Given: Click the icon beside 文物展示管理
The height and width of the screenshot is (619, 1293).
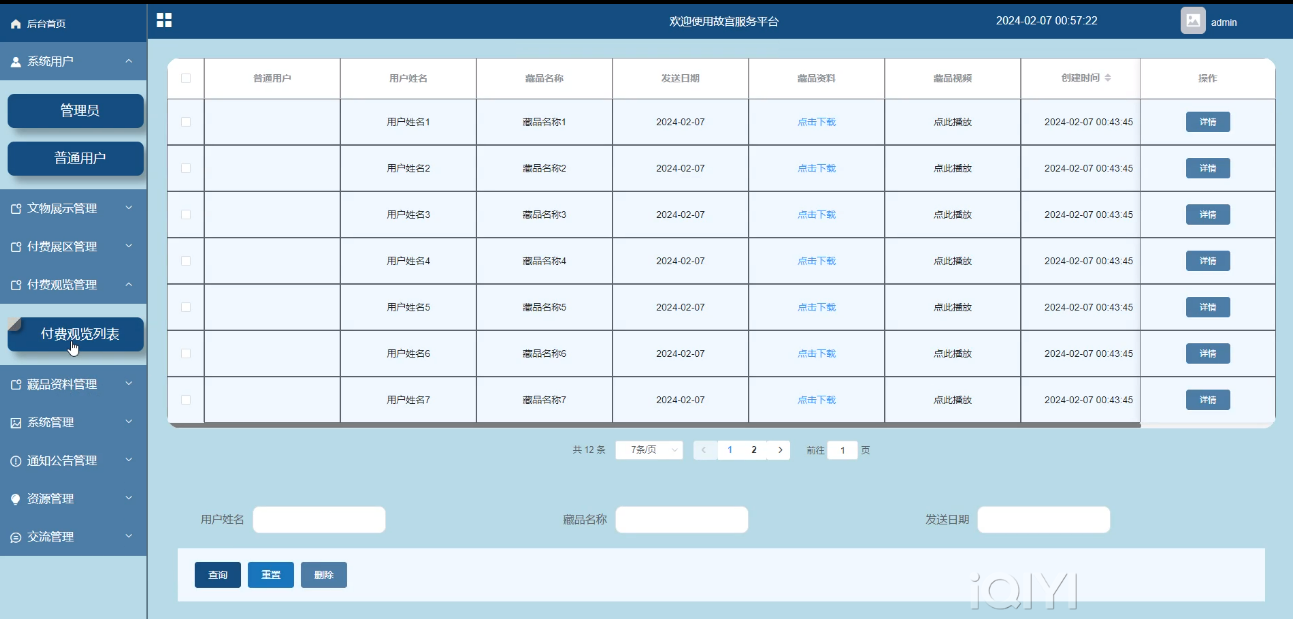Looking at the screenshot, I should tap(15, 209).
